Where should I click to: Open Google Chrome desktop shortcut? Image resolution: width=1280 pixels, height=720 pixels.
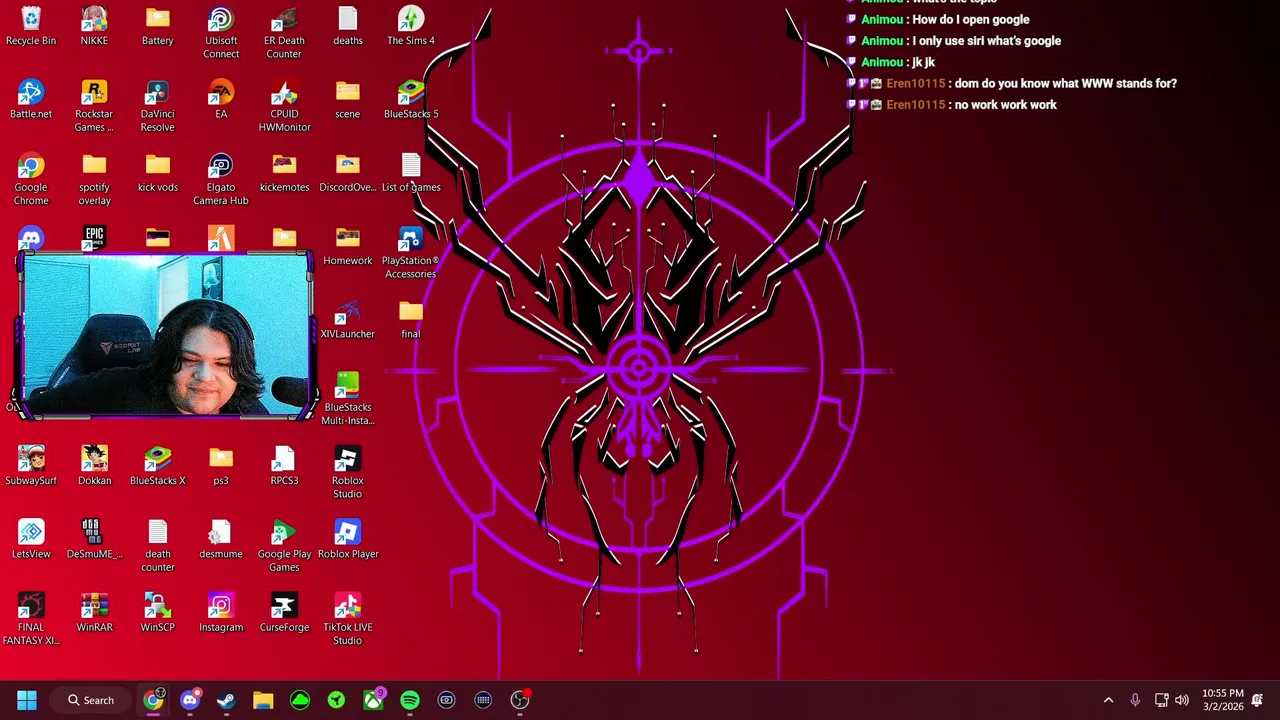click(31, 180)
